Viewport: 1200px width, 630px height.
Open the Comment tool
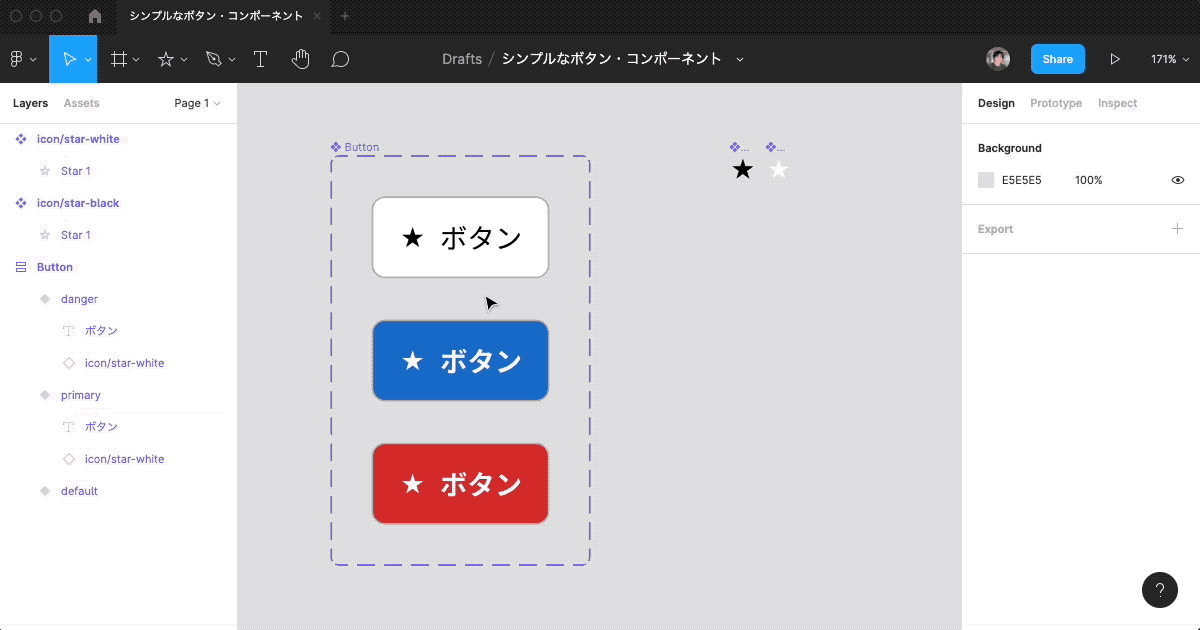340,58
